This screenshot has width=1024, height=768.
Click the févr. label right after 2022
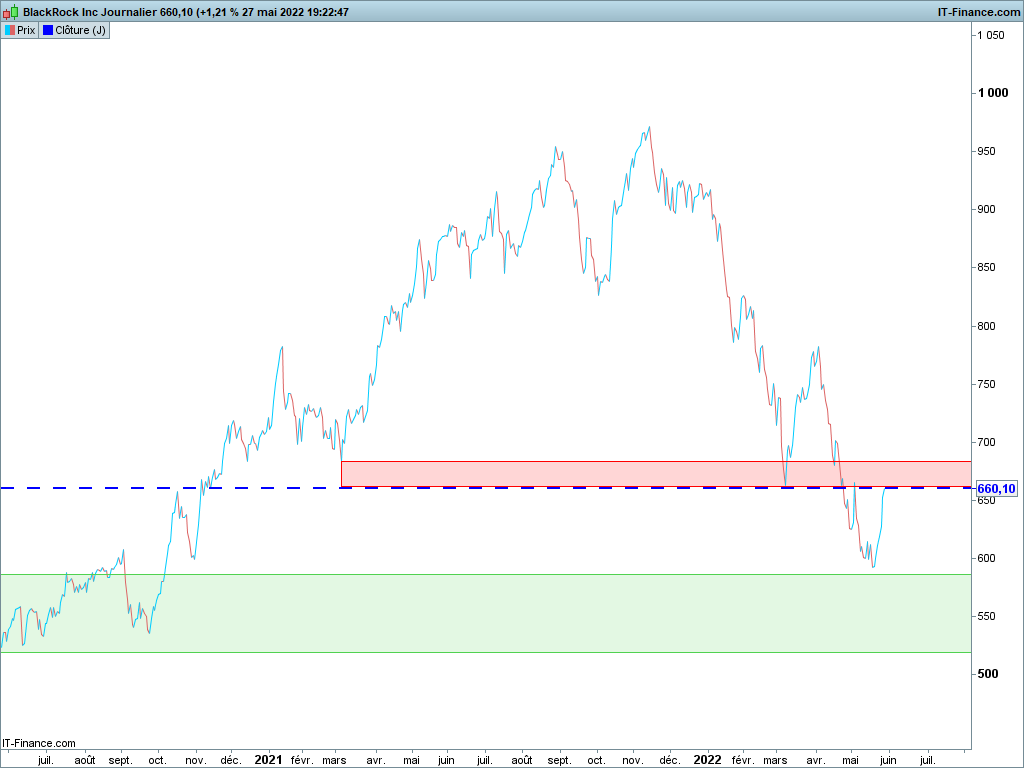coord(743,760)
